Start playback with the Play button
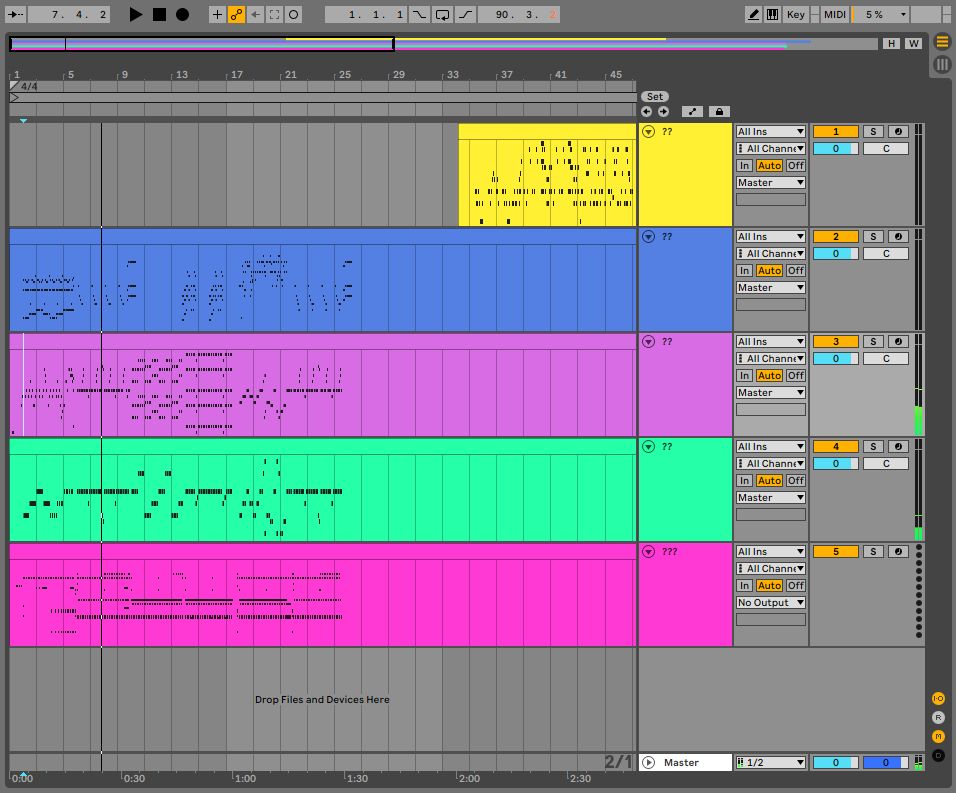This screenshot has width=956, height=793. pyautogui.click(x=135, y=15)
